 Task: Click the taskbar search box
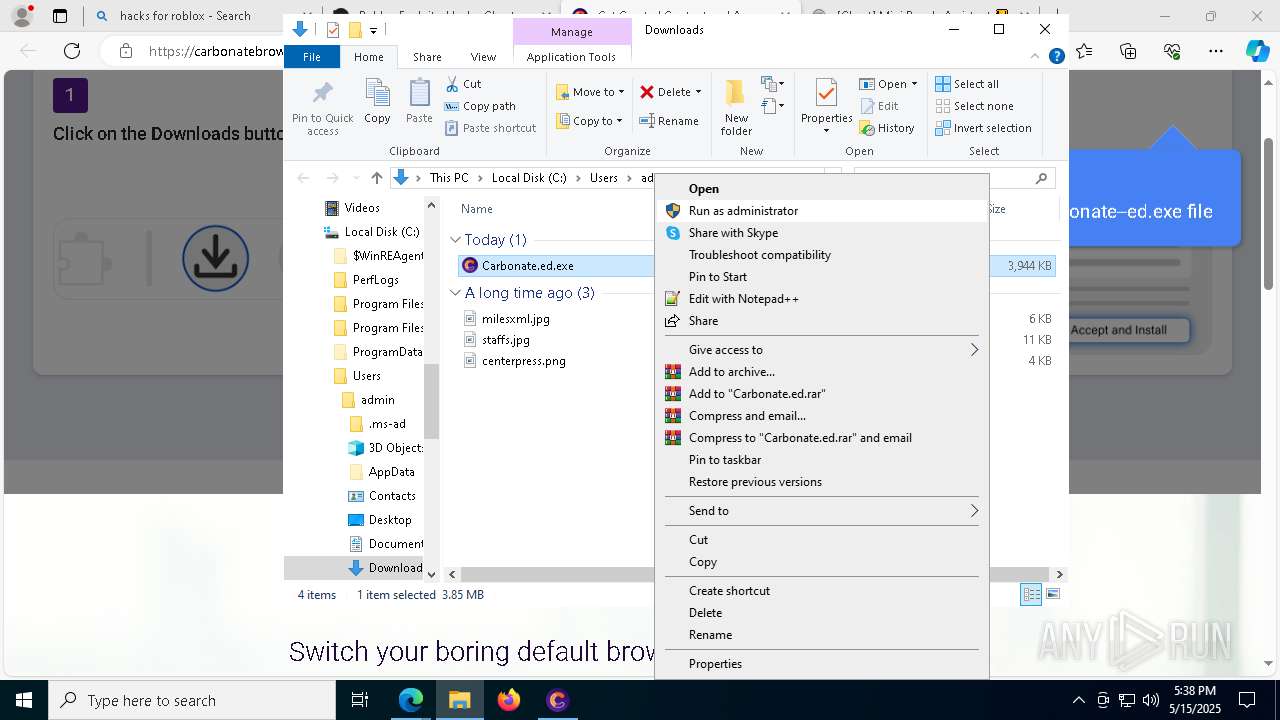point(191,700)
